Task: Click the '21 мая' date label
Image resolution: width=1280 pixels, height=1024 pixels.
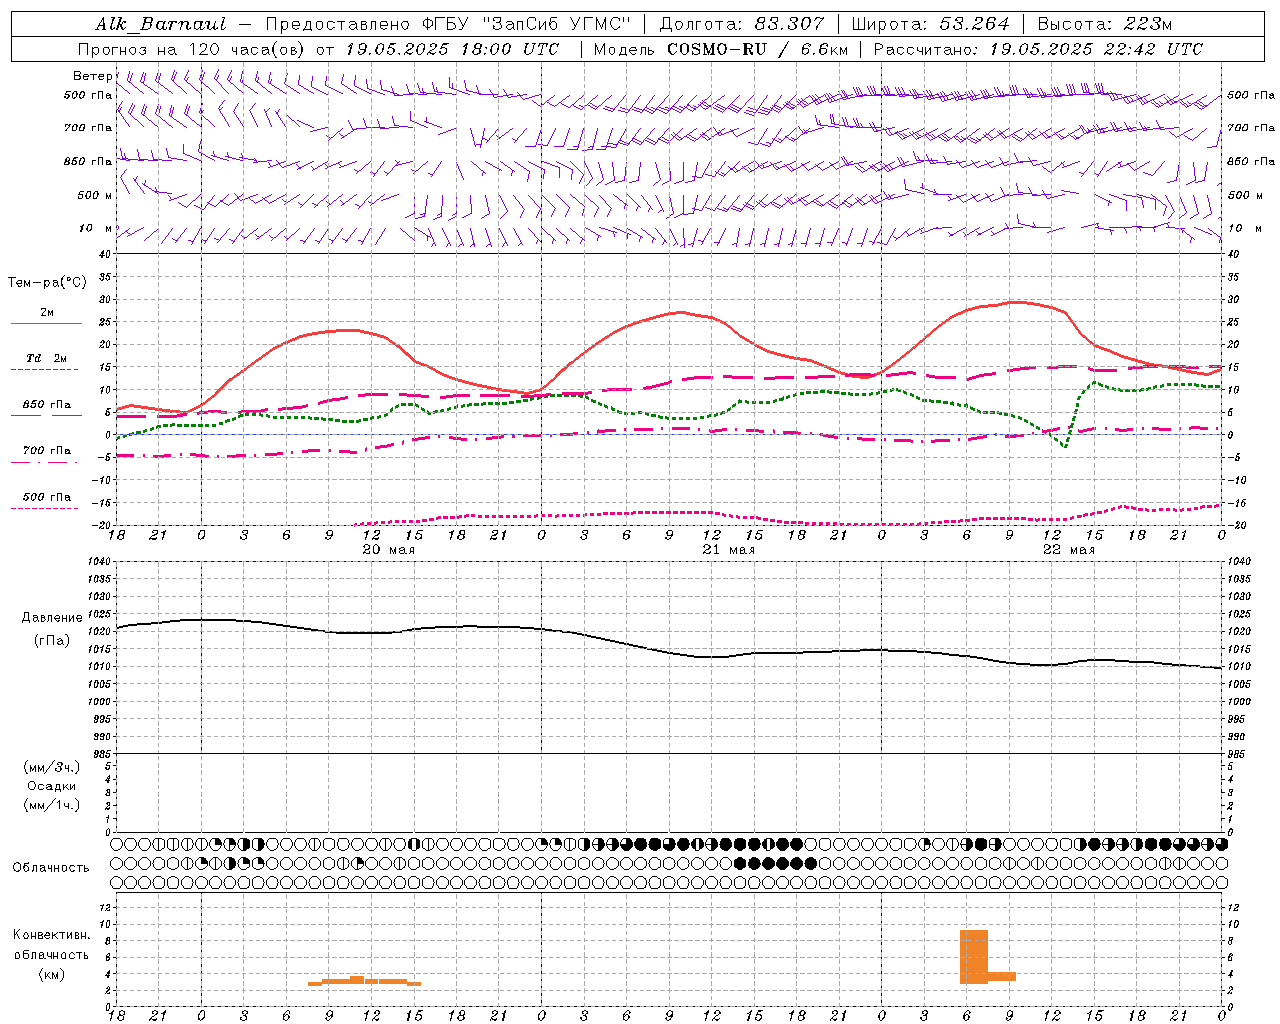Action: coord(728,550)
